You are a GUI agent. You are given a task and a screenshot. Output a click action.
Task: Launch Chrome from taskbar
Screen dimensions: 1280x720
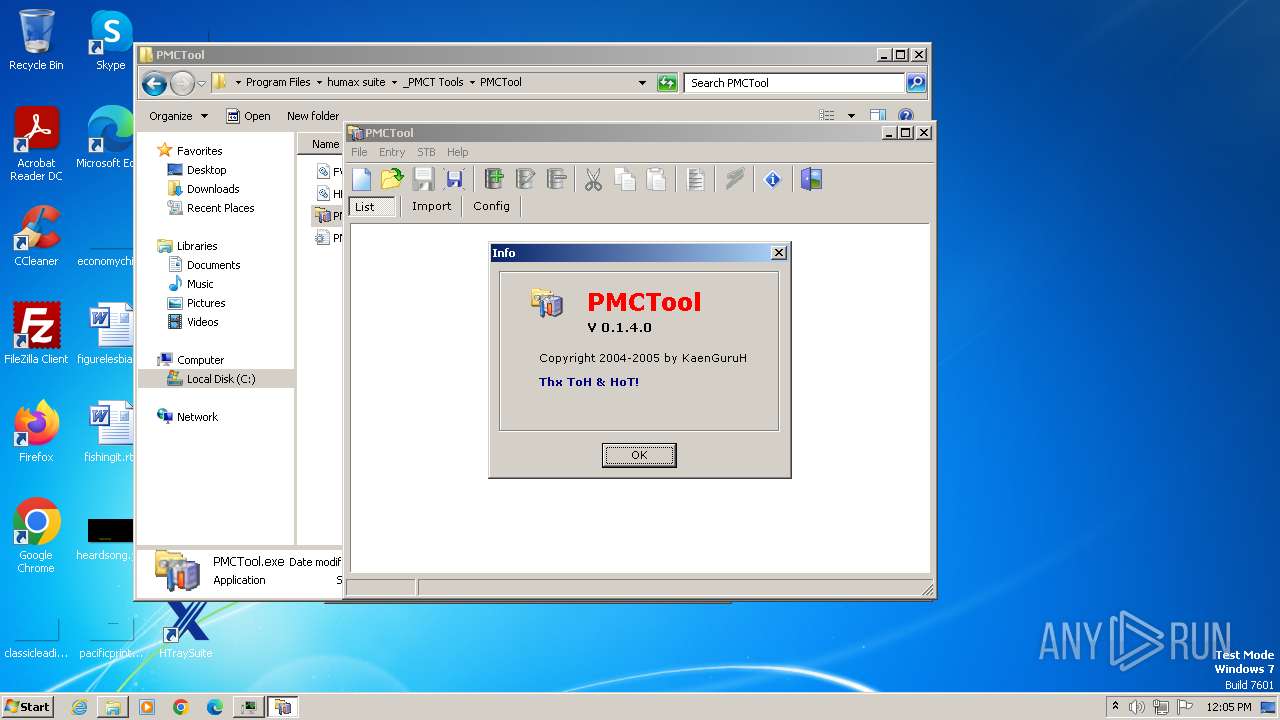(181, 707)
